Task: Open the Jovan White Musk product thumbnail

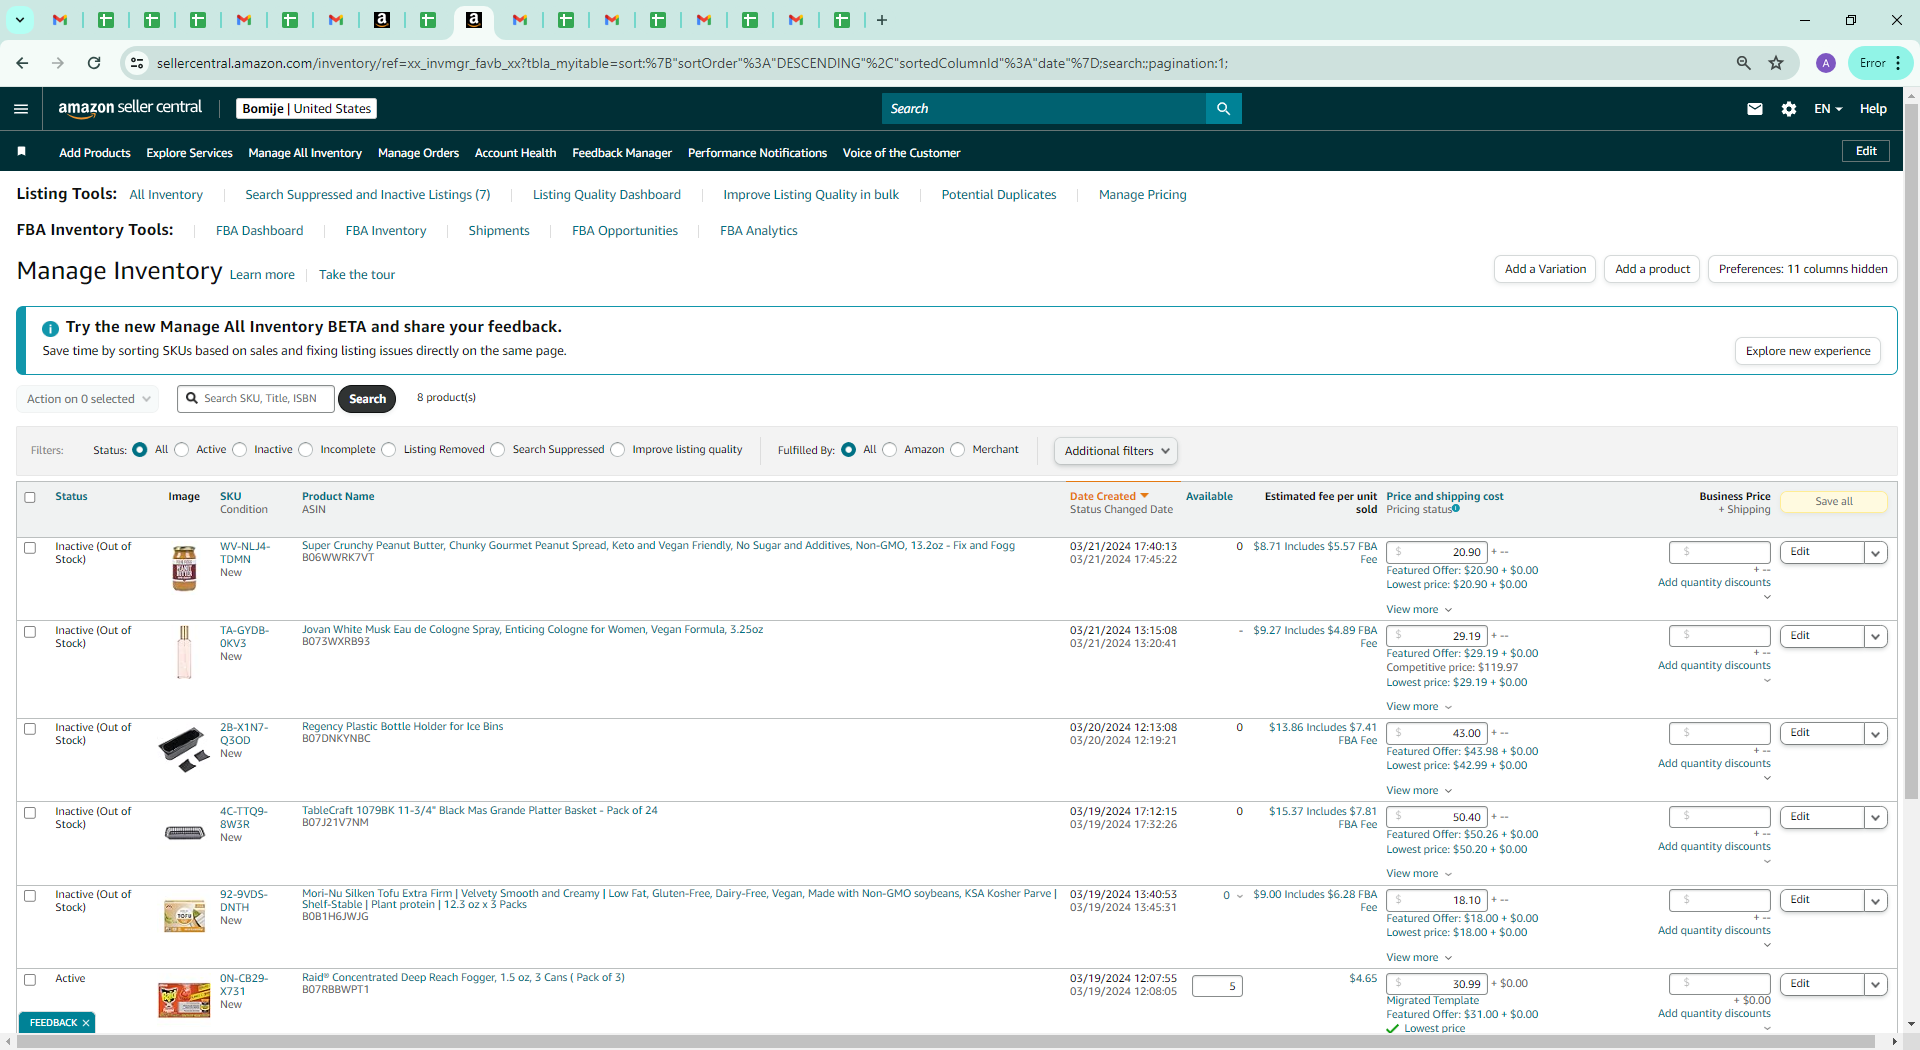Action: [x=184, y=652]
